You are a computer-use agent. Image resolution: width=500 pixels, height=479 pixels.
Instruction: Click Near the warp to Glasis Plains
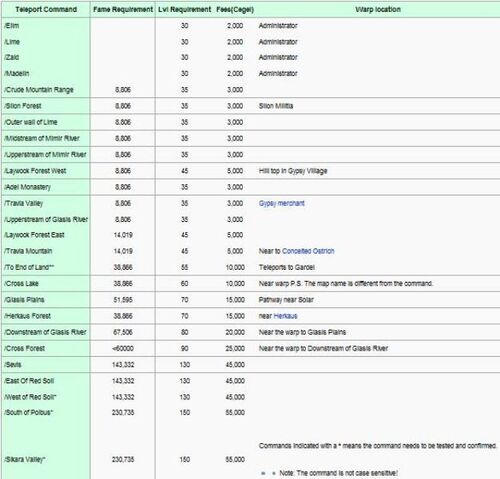point(302,332)
